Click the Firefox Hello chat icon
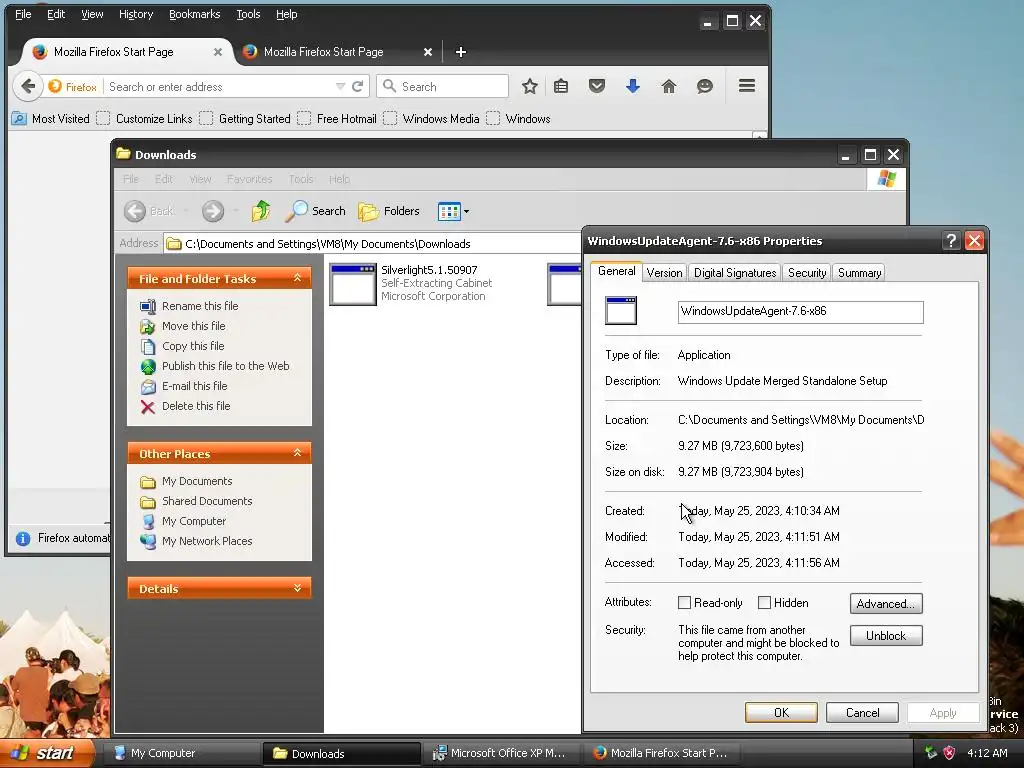Image resolution: width=1024 pixels, height=768 pixels. 705,86
